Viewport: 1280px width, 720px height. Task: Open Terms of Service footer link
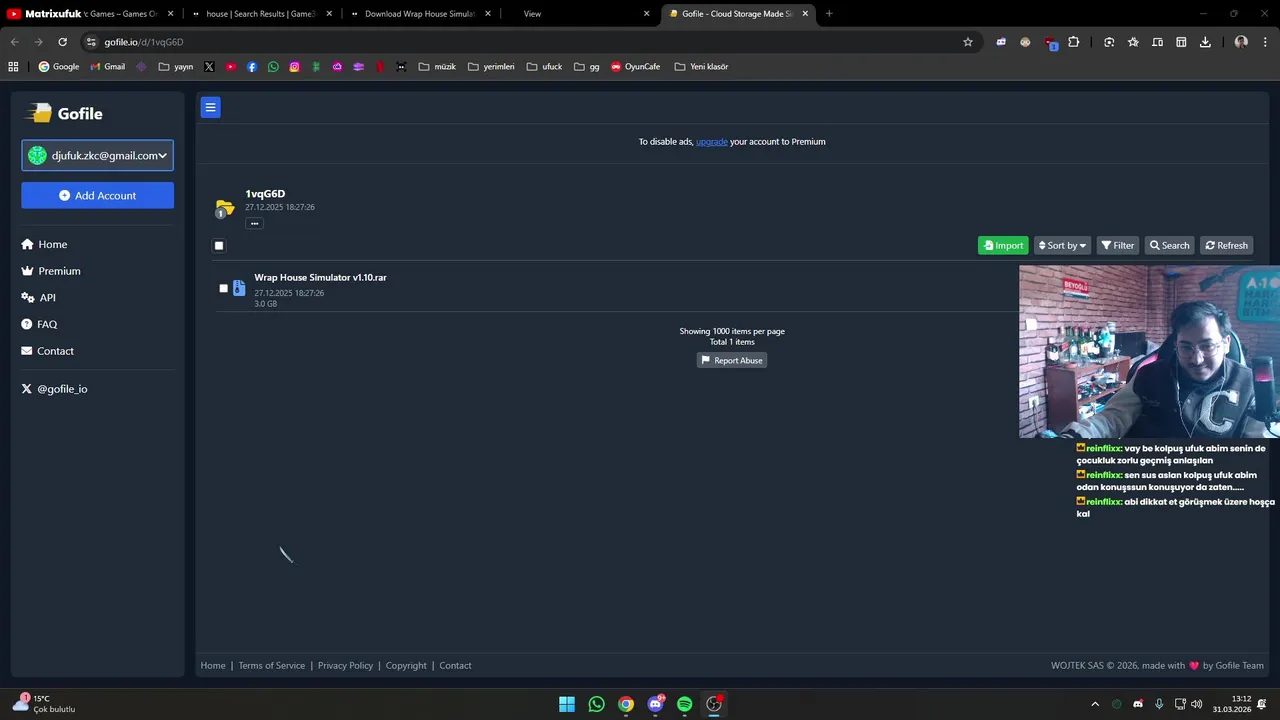[271, 666]
